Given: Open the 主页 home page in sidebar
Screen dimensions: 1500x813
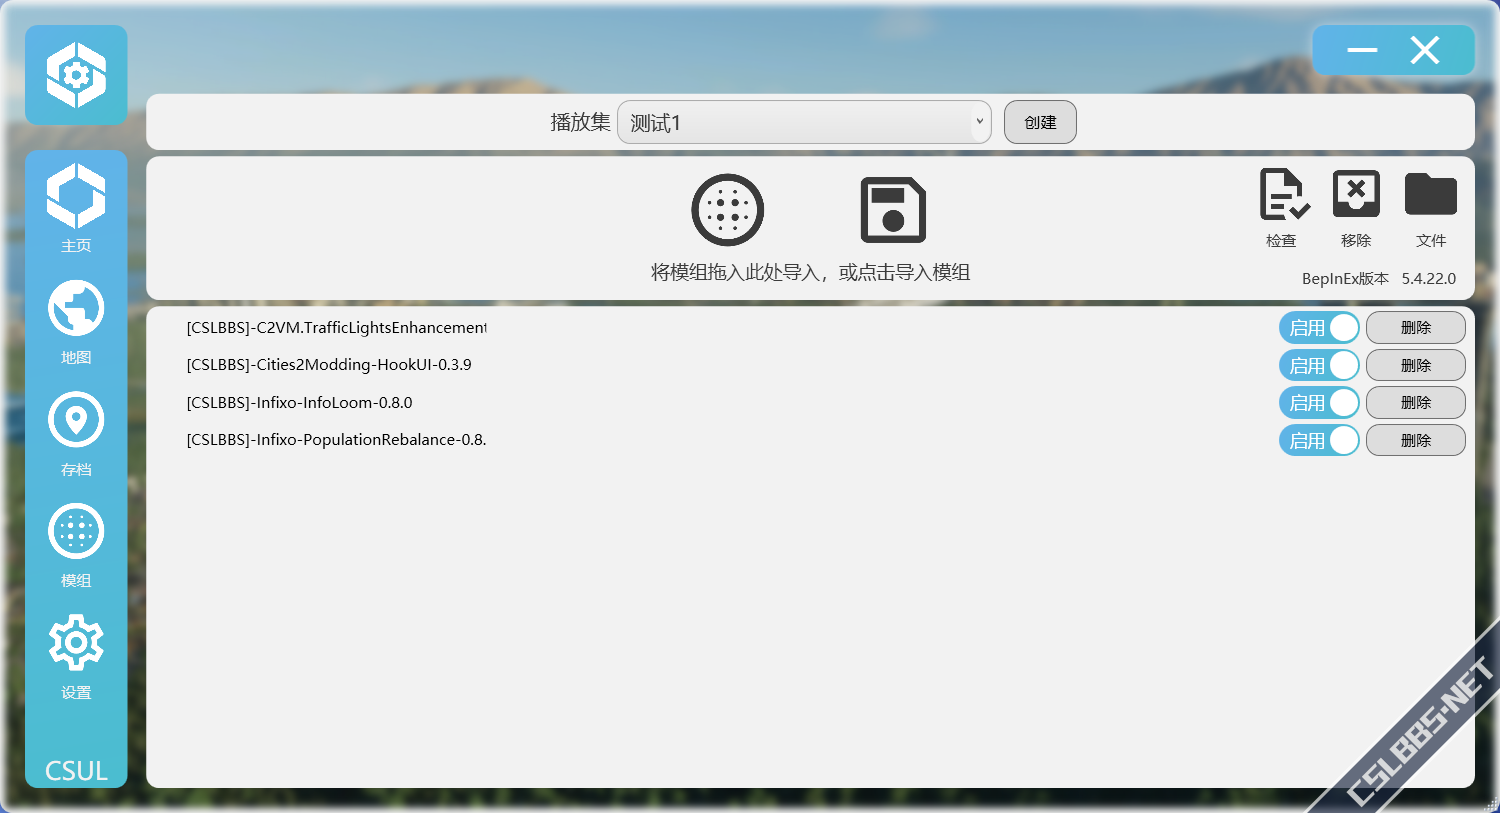Looking at the screenshot, I should [x=76, y=207].
